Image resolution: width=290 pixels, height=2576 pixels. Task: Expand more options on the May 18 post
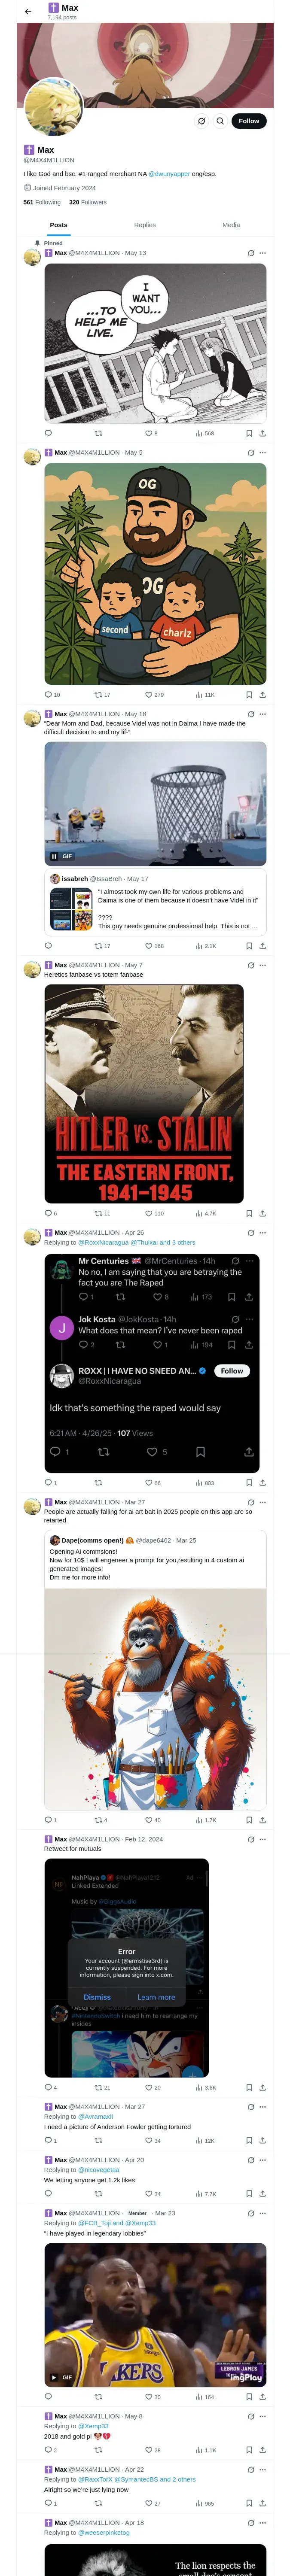point(263,714)
